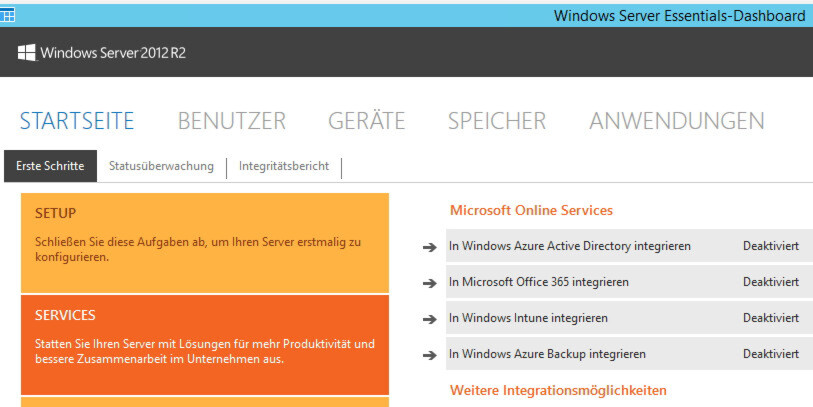Go to the GERÄTE section
Screen dimensions: 813x407
(367, 120)
